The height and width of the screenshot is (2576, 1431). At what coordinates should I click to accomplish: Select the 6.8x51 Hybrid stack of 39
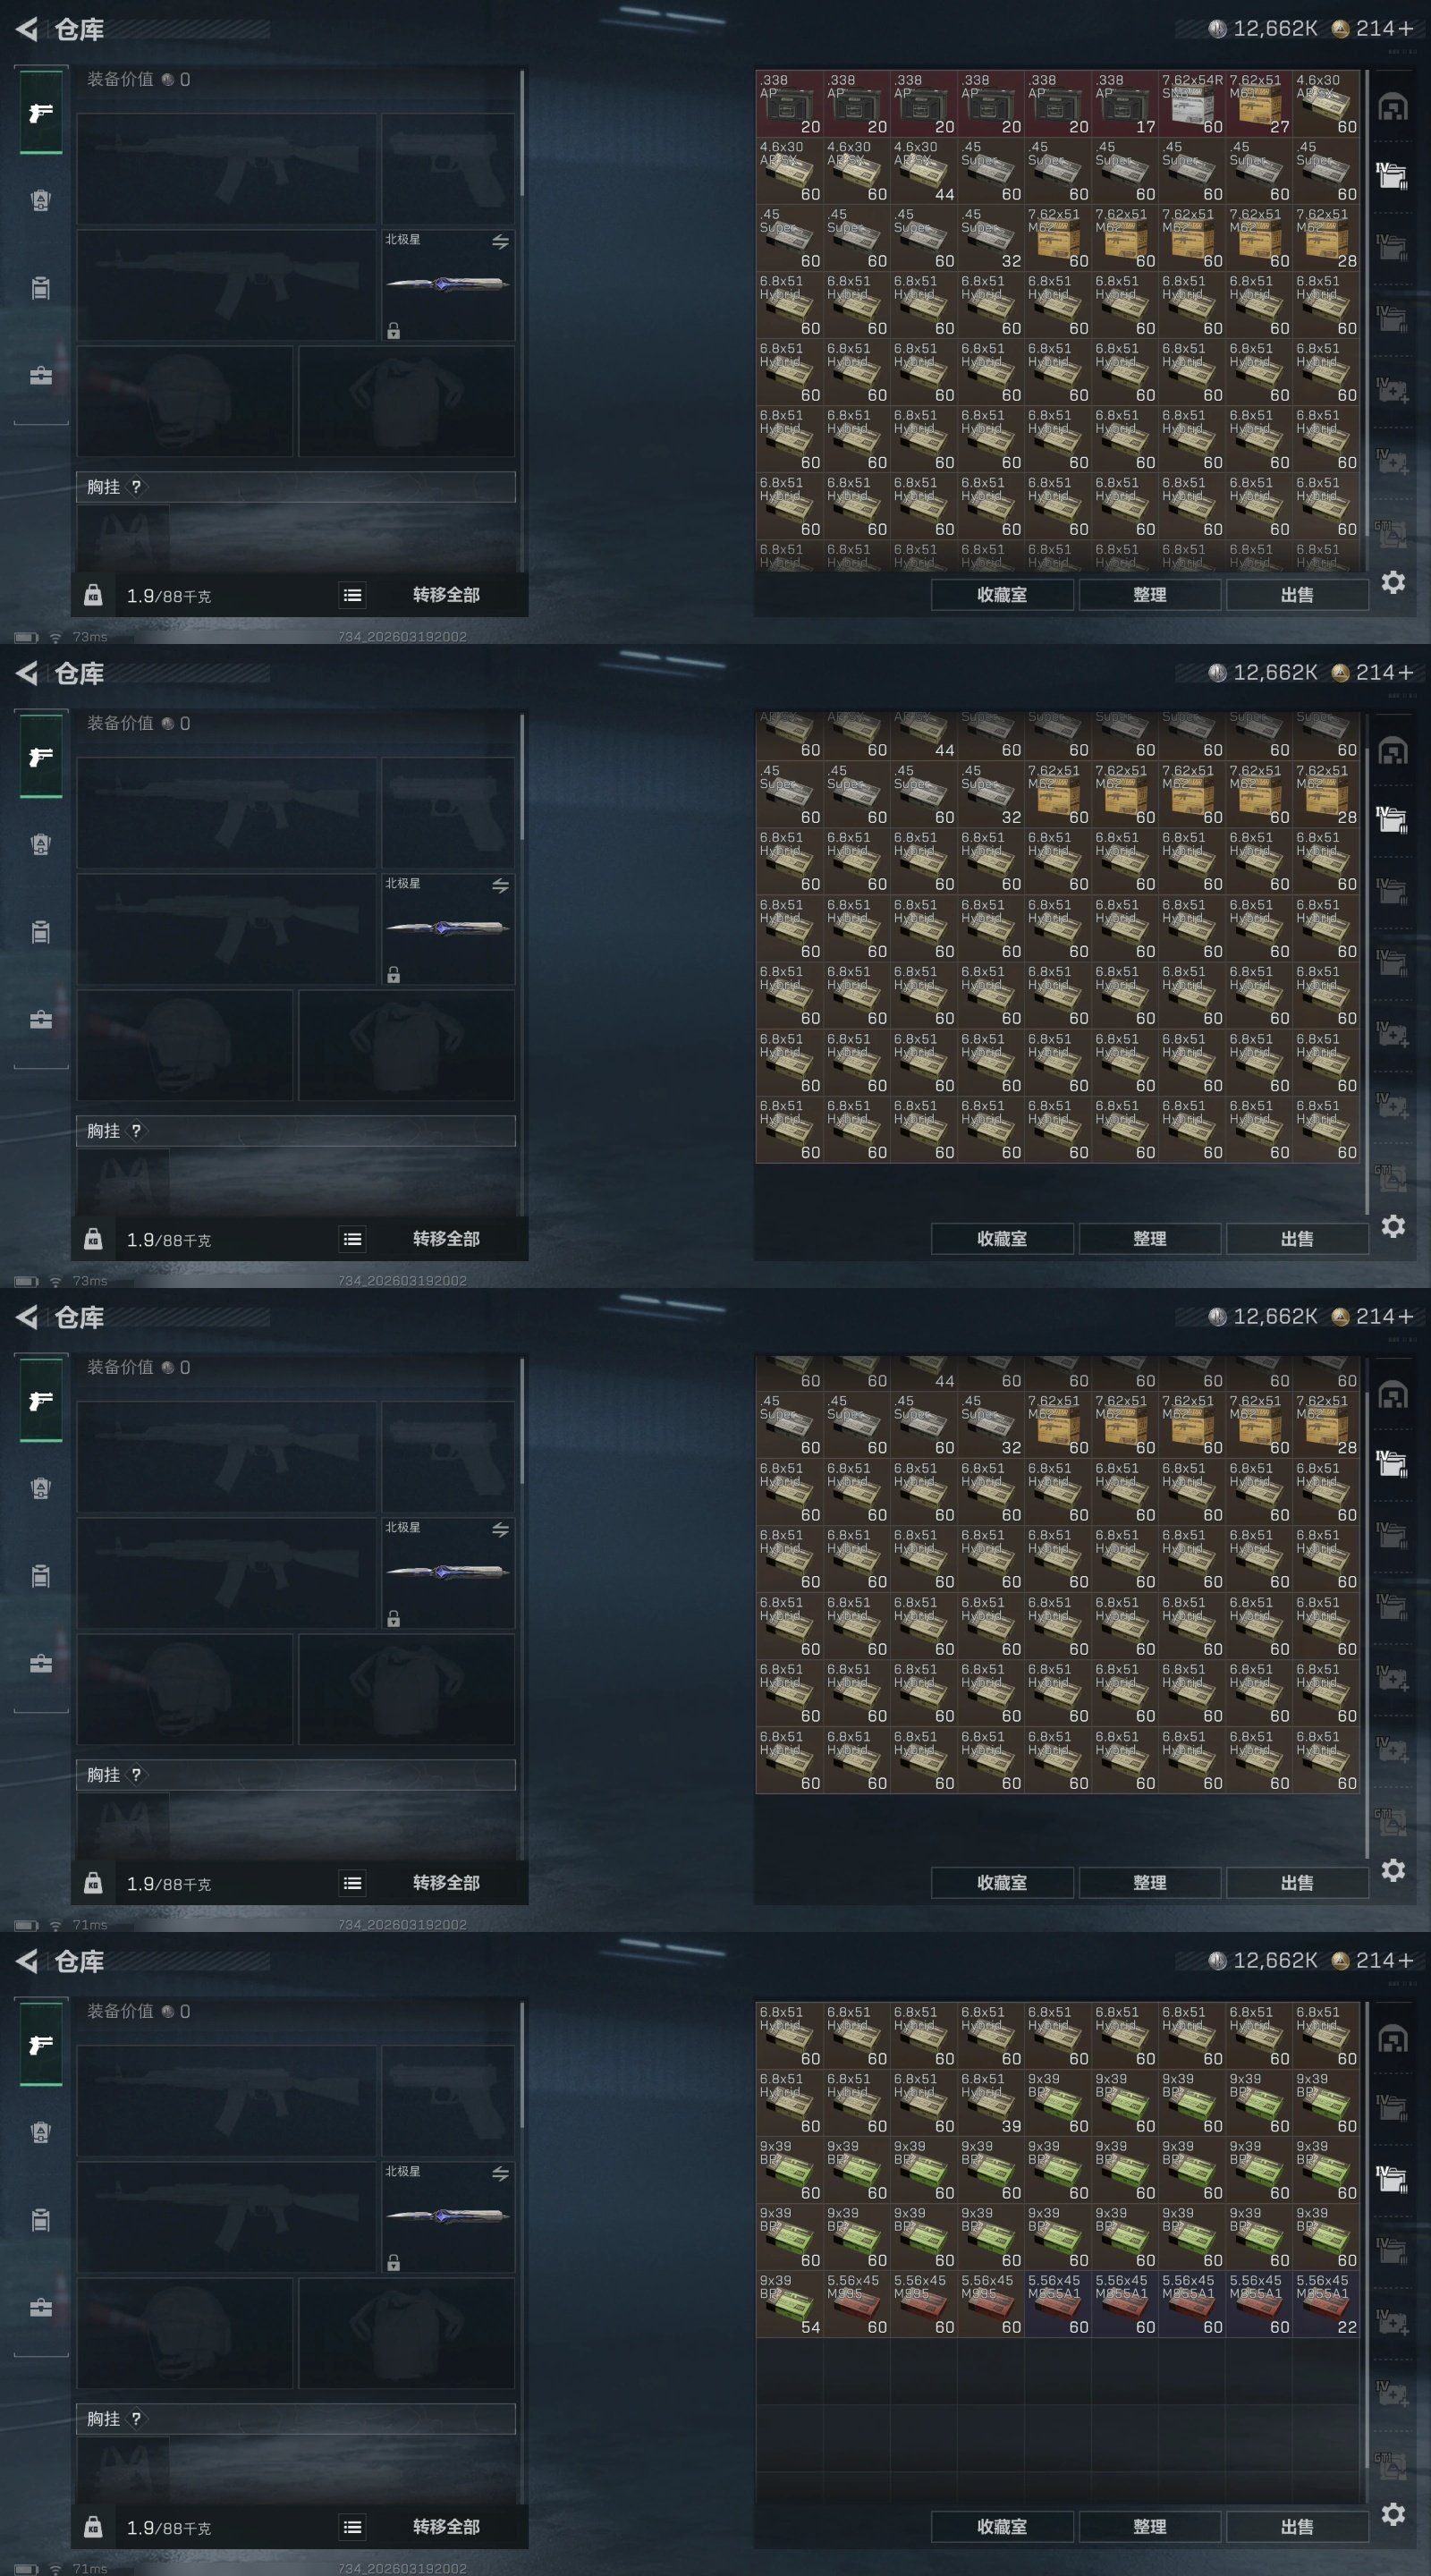click(x=990, y=2102)
